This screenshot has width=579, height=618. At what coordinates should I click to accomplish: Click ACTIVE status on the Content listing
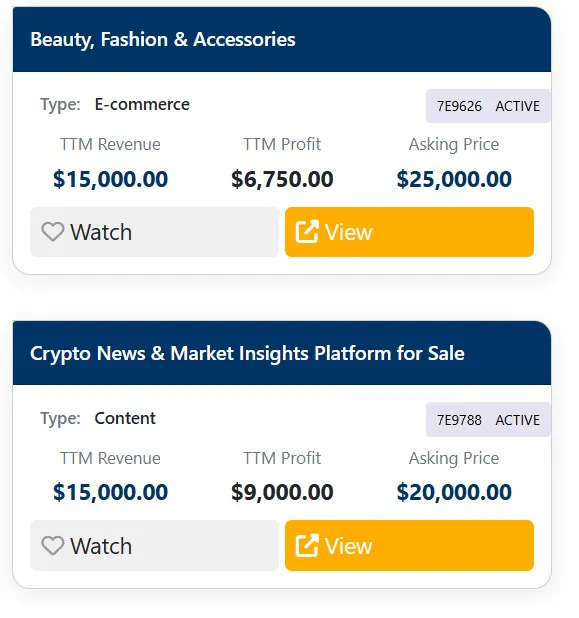(518, 420)
